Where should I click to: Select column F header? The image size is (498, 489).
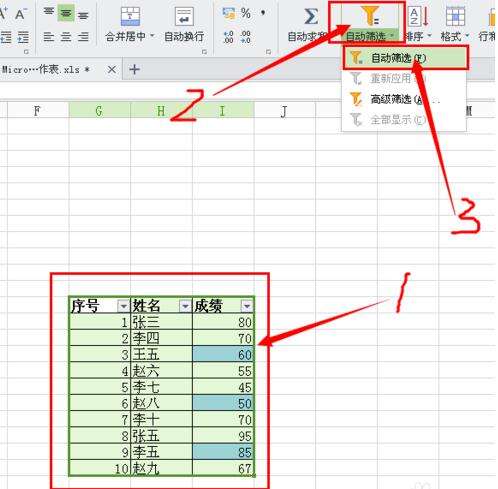pos(37,111)
